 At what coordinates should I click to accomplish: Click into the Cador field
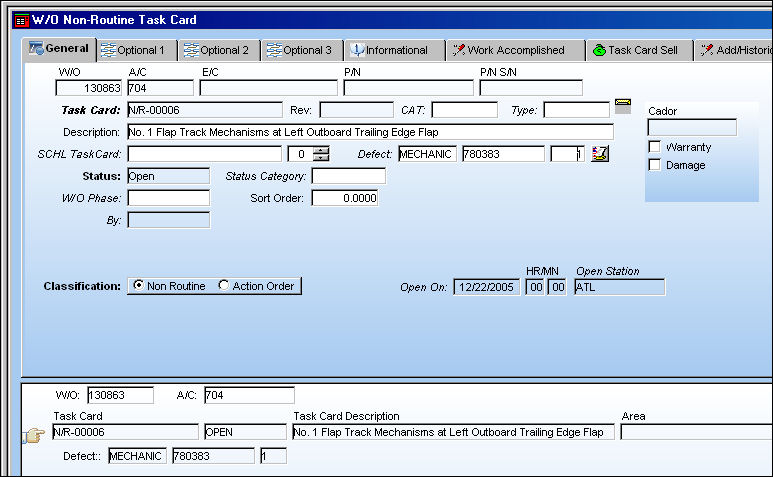[x=692, y=128]
